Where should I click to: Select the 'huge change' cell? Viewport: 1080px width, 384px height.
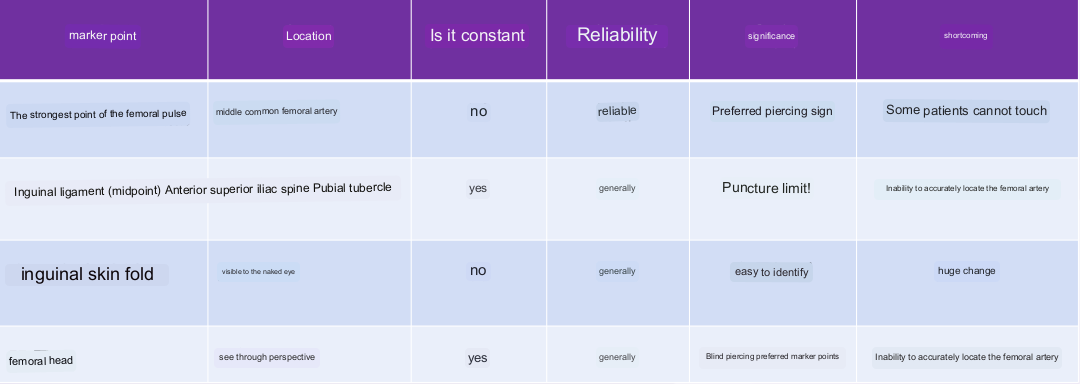pos(966,270)
